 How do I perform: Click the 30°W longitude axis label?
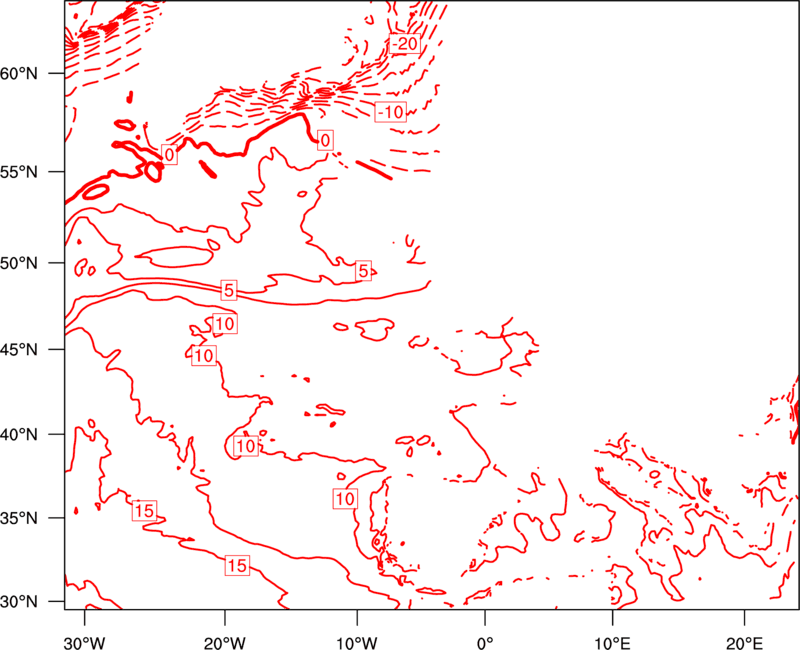[85, 643]
